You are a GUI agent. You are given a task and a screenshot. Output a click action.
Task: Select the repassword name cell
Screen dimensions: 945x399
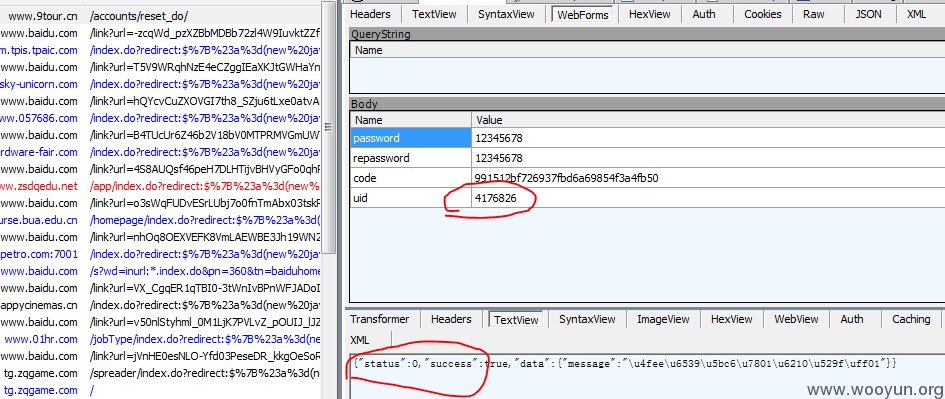411,158
